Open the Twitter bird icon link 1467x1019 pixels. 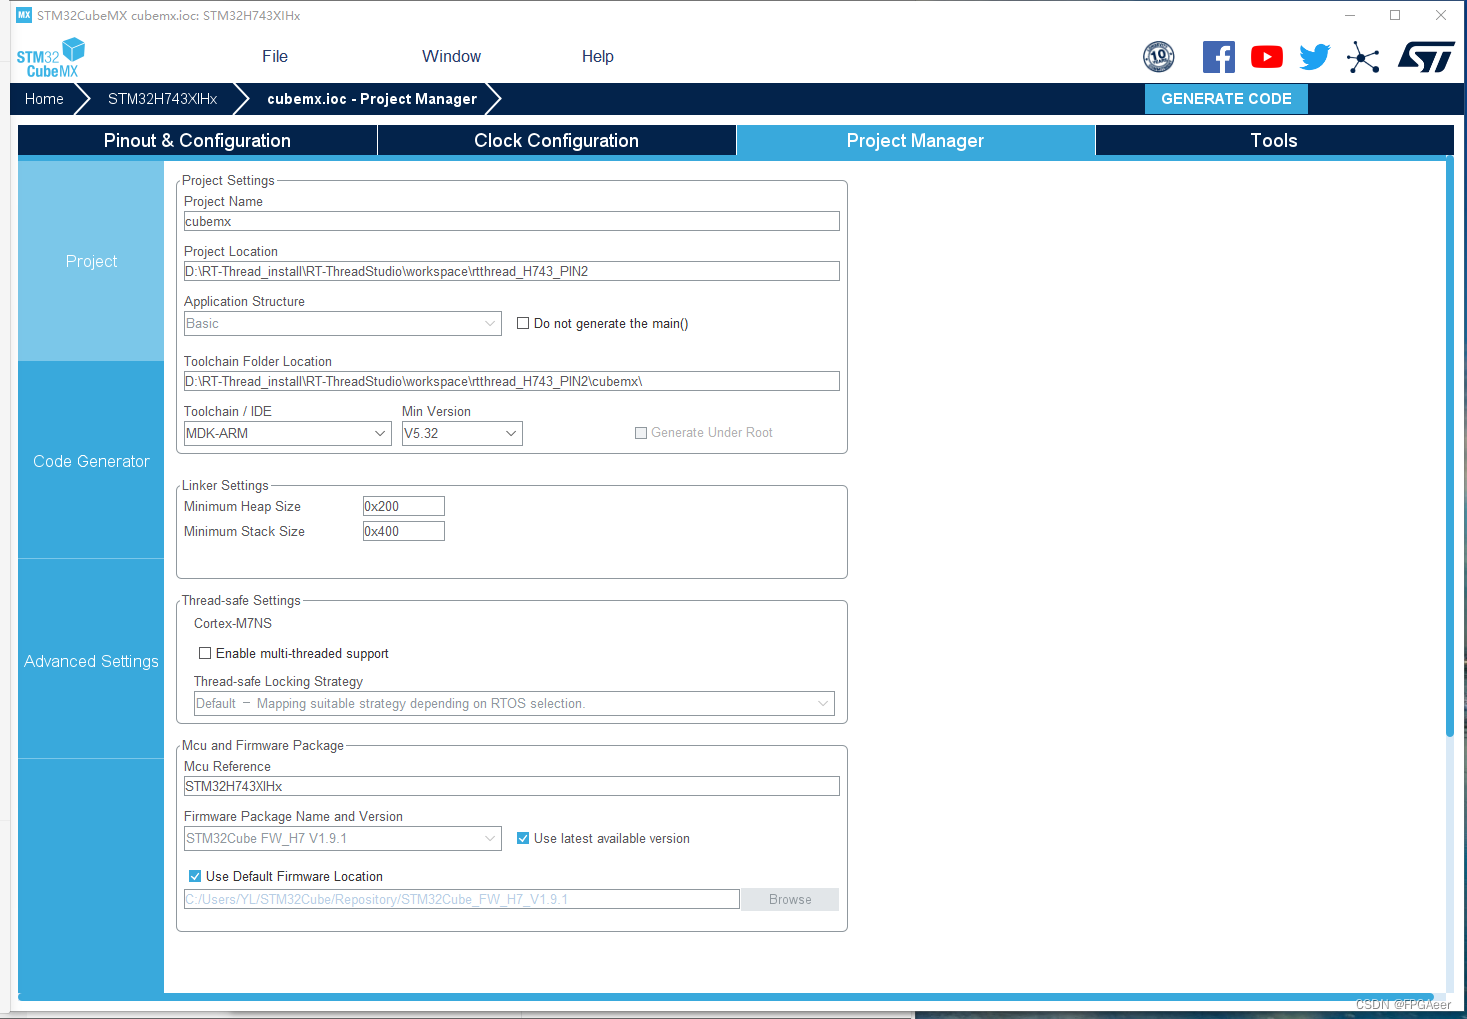(x=1315, y=57)
